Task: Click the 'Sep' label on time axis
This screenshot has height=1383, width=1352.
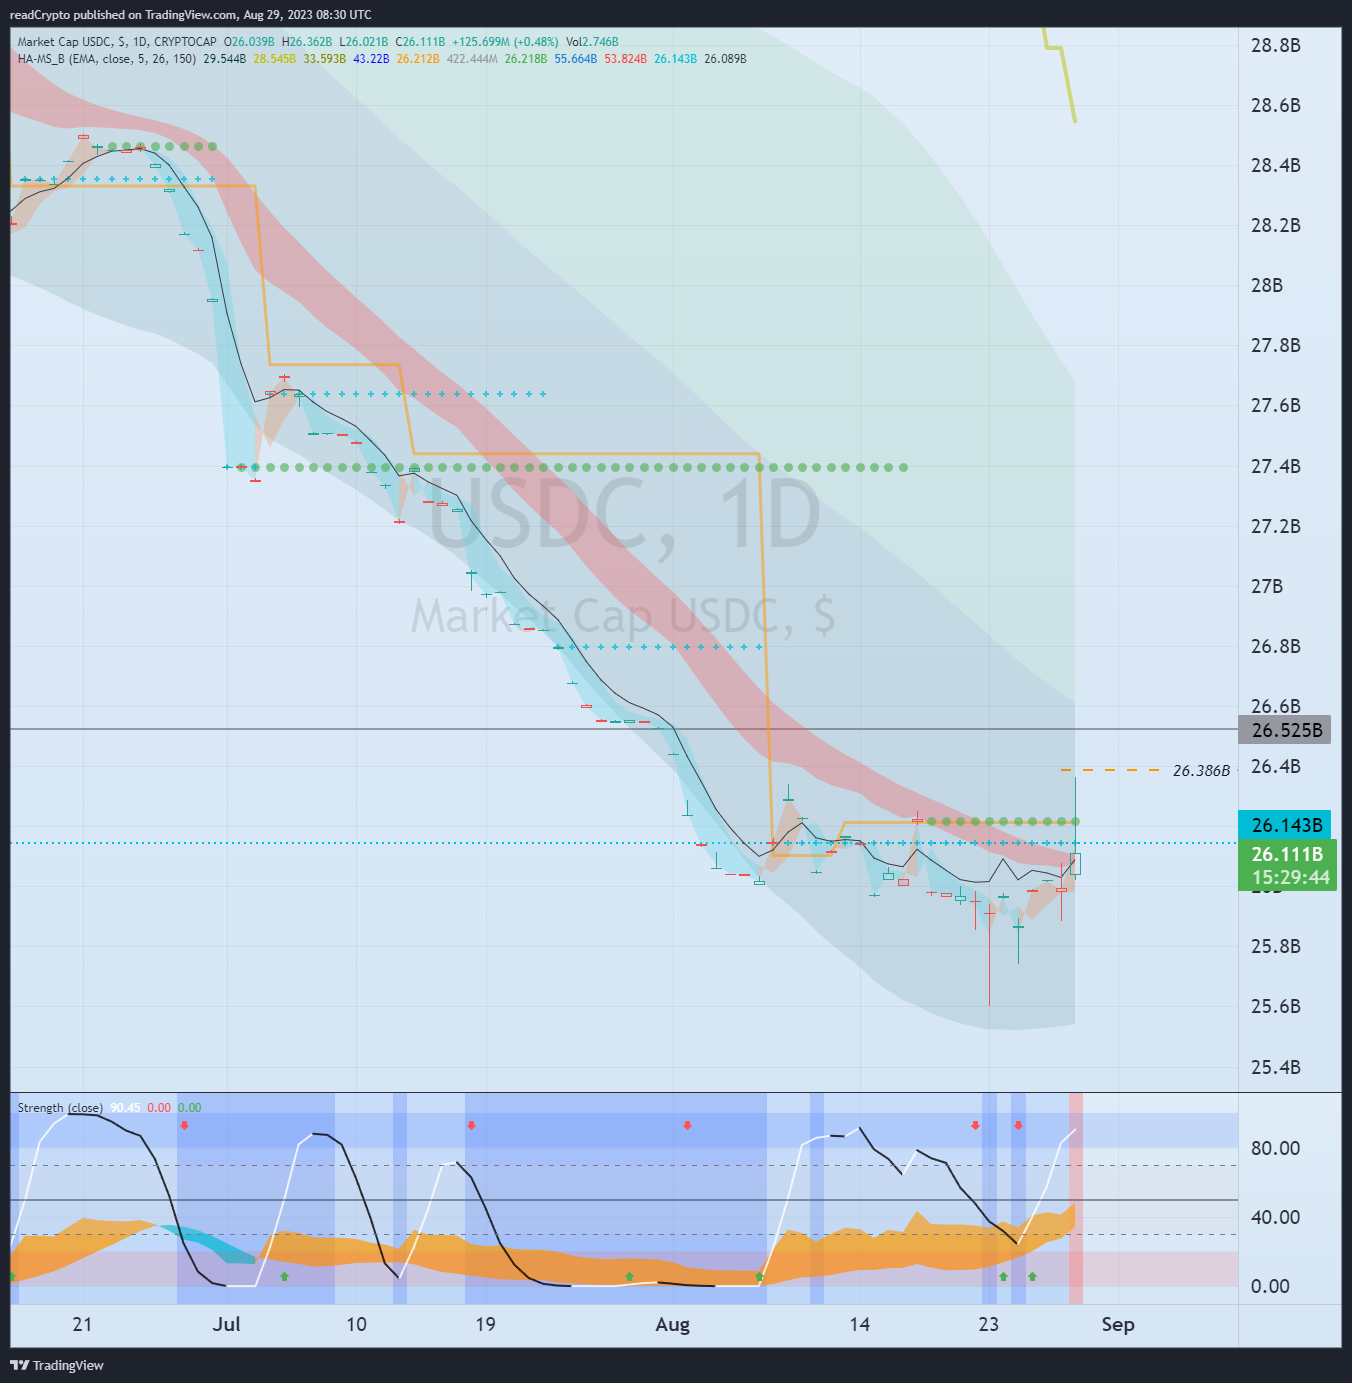Action: coord(1118,1325)
